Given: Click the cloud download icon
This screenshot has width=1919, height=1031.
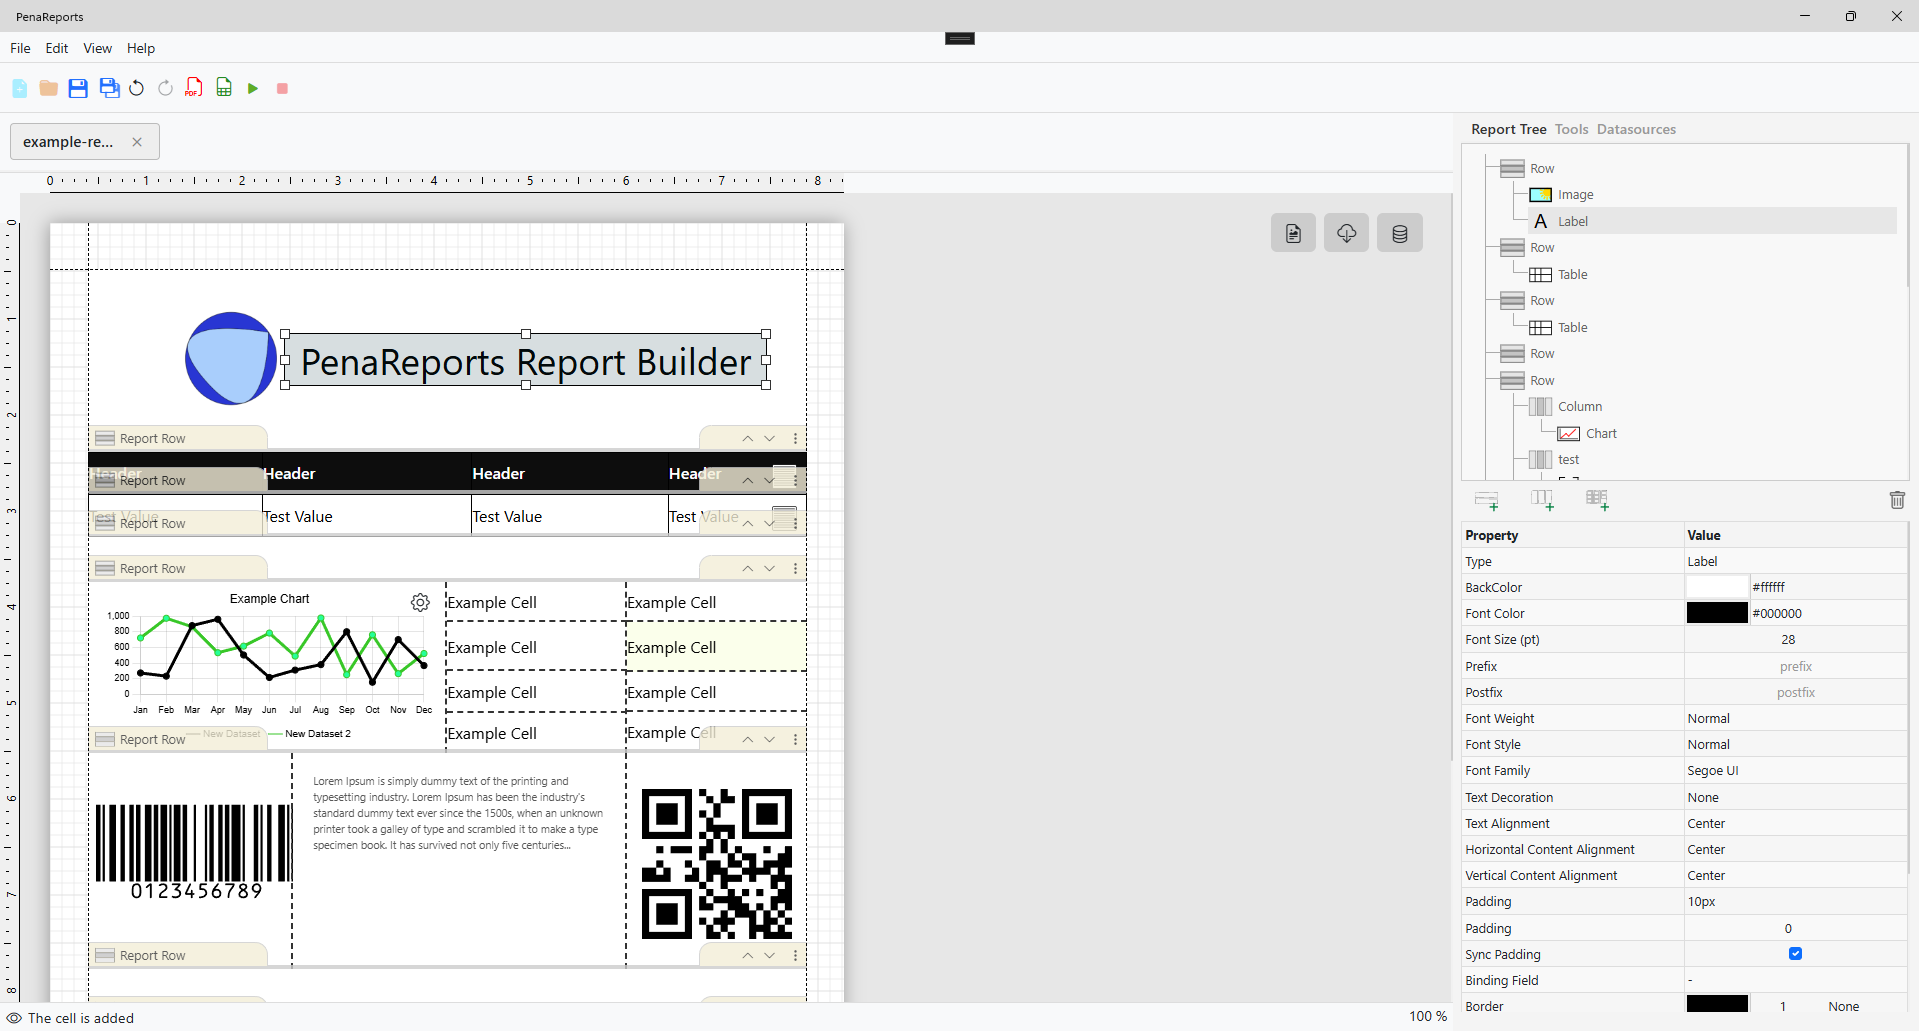Looking at the screenshot, I should pos(1346,233).
